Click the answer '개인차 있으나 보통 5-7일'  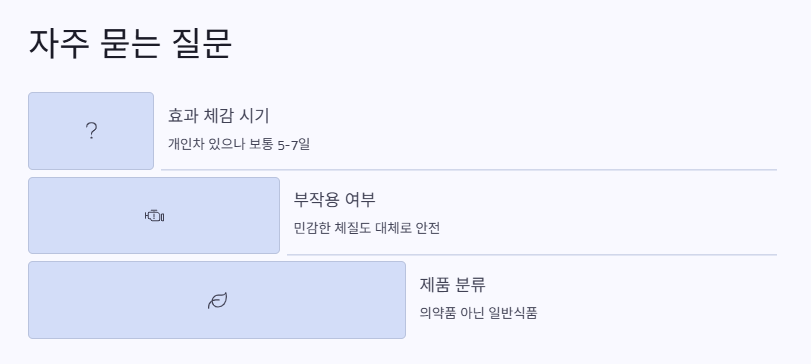point(238,144)
